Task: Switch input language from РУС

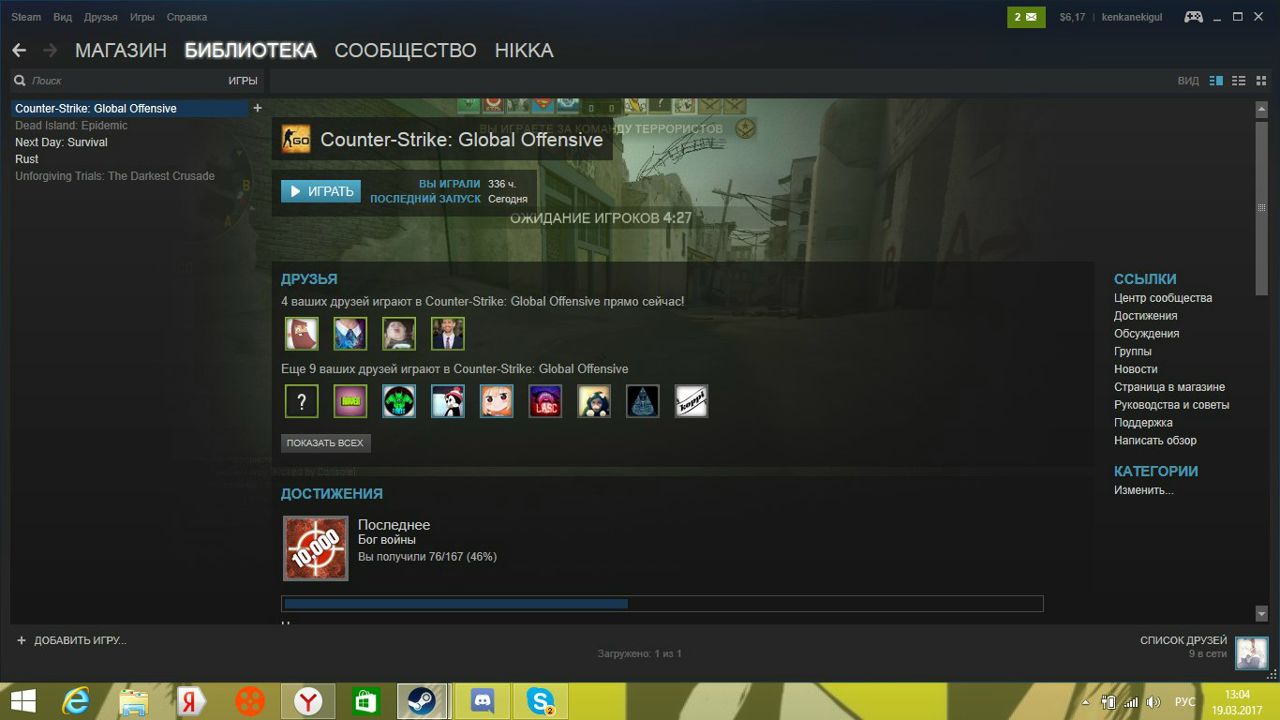Action: (1185, 702)
